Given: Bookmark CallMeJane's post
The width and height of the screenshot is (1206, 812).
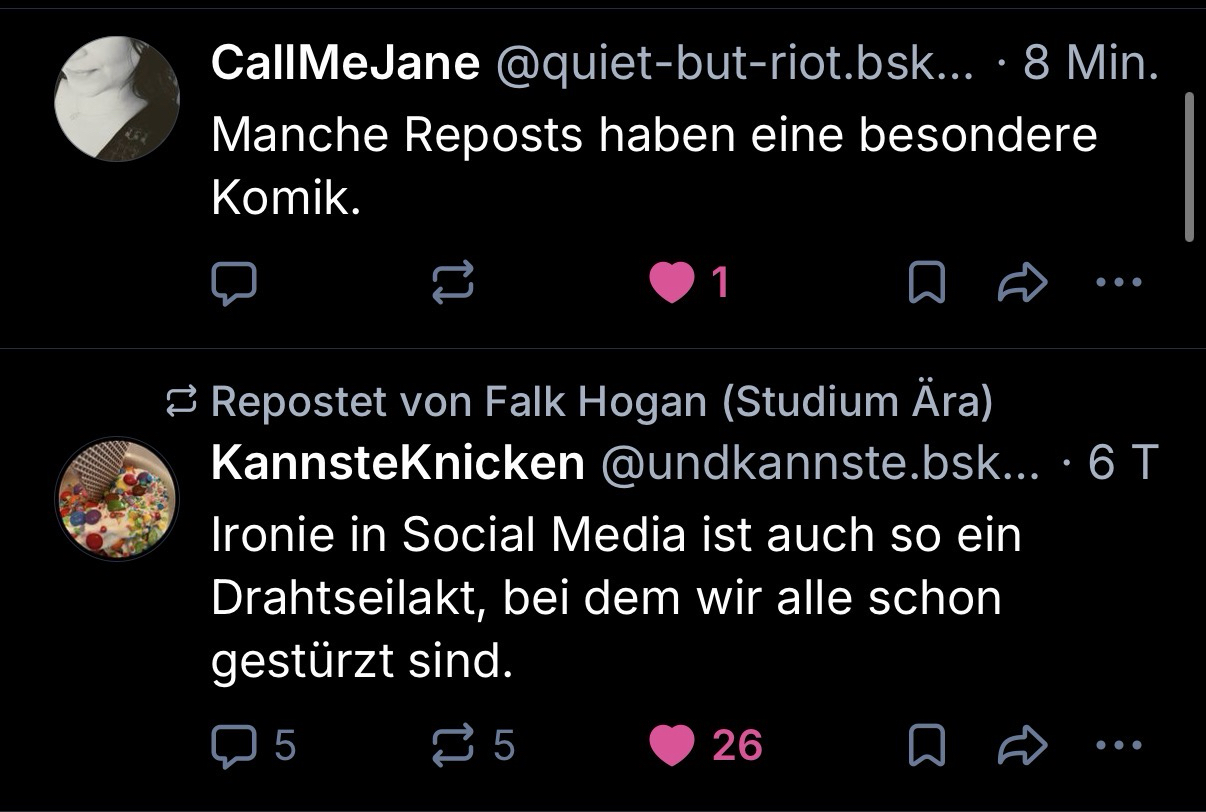Looking at the screenshot, I should (x=926, y=285).
